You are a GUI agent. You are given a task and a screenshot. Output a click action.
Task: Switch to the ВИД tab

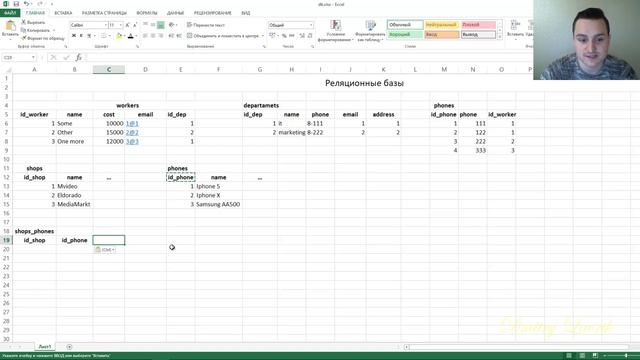245,13
